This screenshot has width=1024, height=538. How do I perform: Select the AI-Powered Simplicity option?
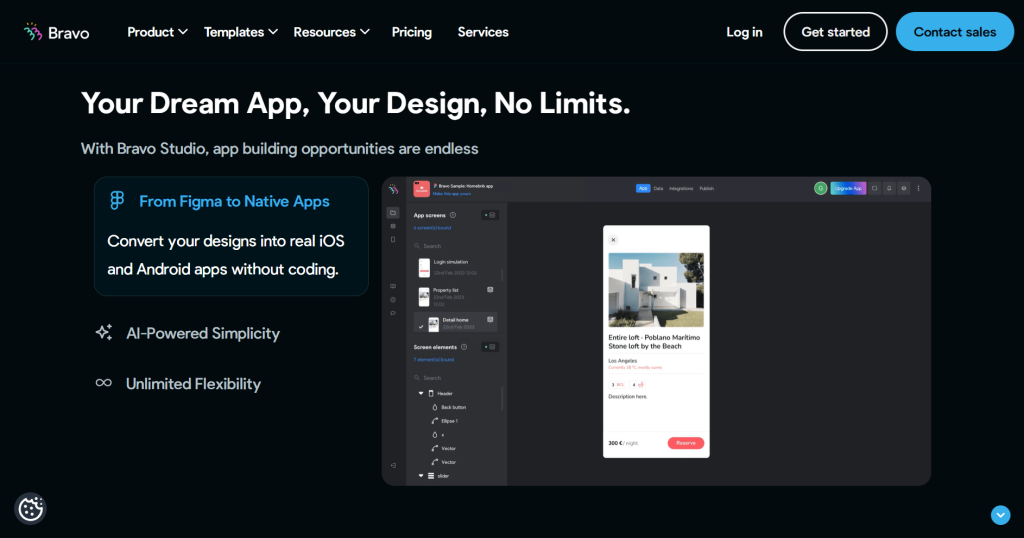point(188,333)
